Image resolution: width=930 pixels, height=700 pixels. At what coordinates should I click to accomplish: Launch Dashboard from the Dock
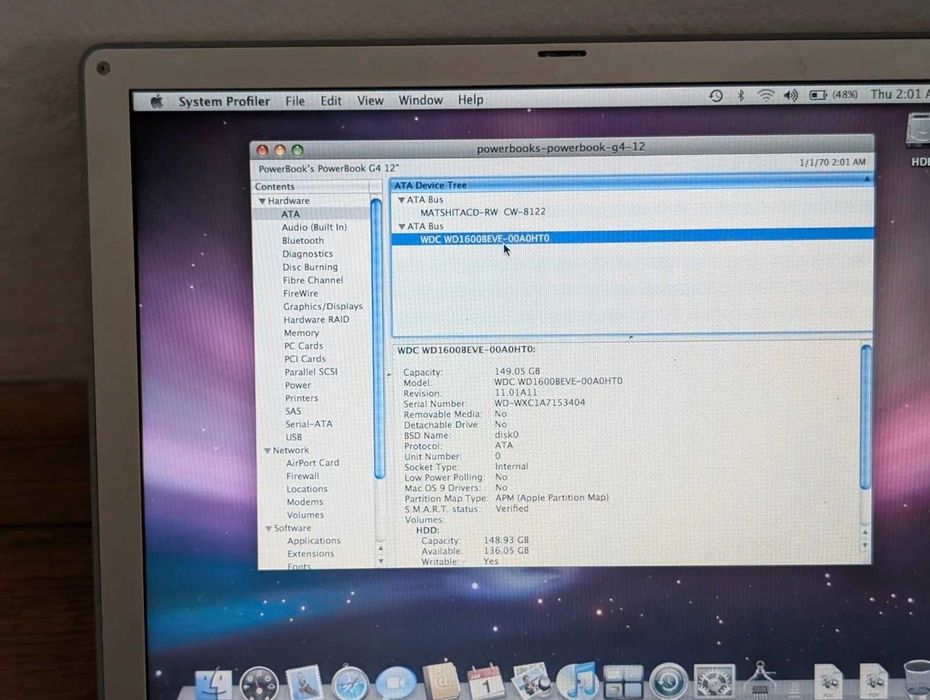(259, 684)
